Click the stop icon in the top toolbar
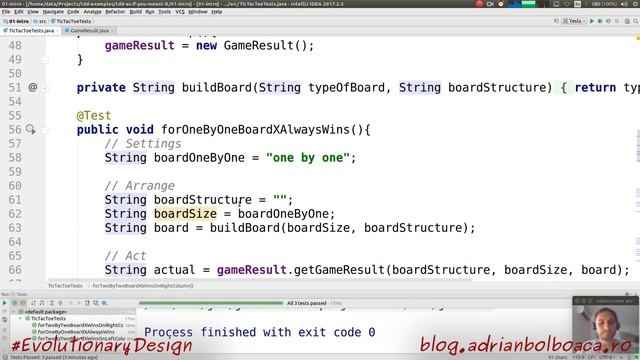 pos(617,21)
